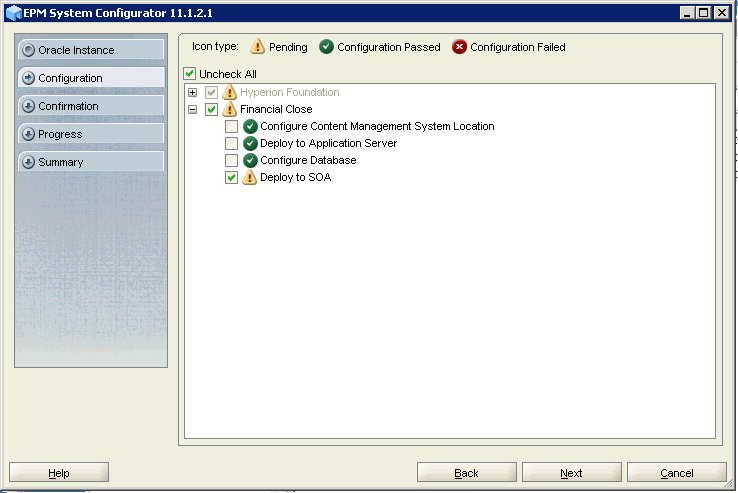Click the window resize grip at corner
This screenshot has width=738, height=493.
point(729,484)
